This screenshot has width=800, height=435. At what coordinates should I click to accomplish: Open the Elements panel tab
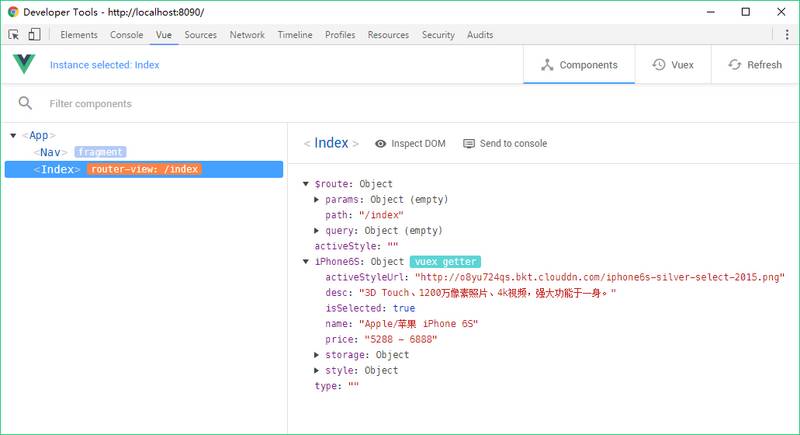79,35
